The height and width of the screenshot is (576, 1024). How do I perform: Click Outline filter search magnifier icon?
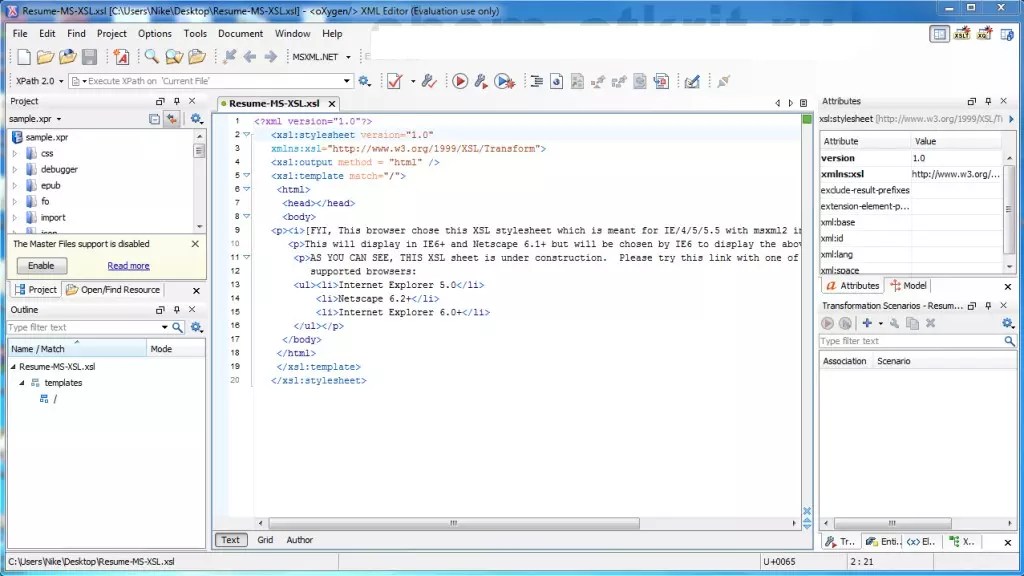coord(177,327)
